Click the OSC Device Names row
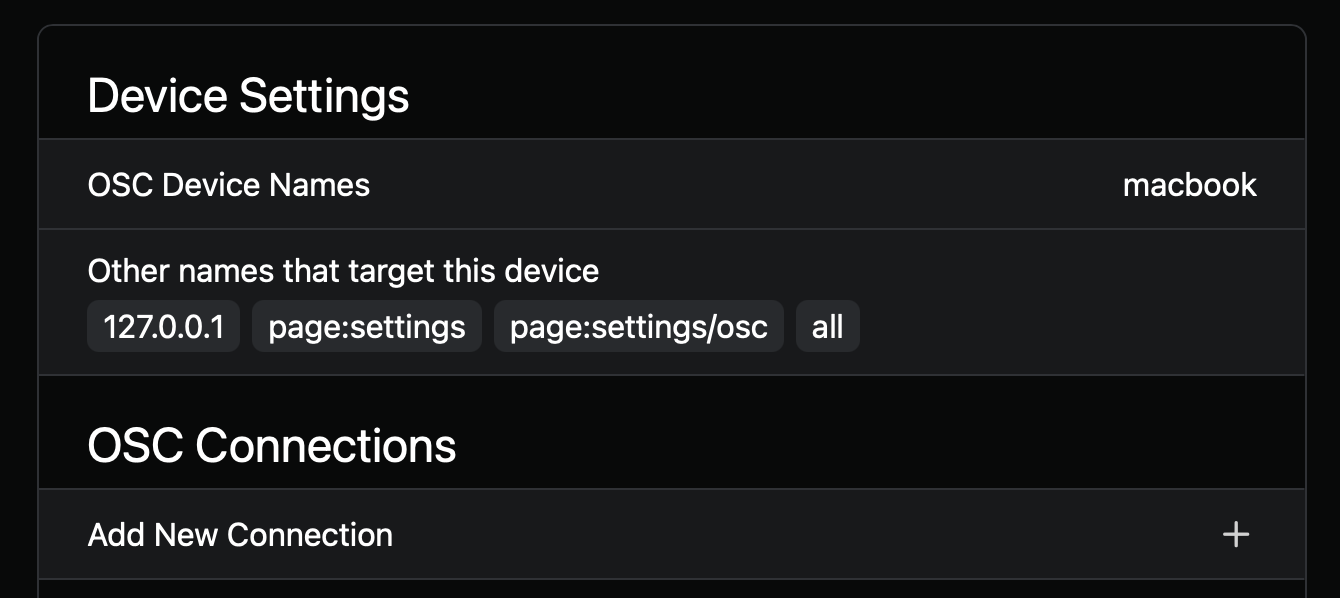Viewport: 1340px width, 598px height. 670,185
